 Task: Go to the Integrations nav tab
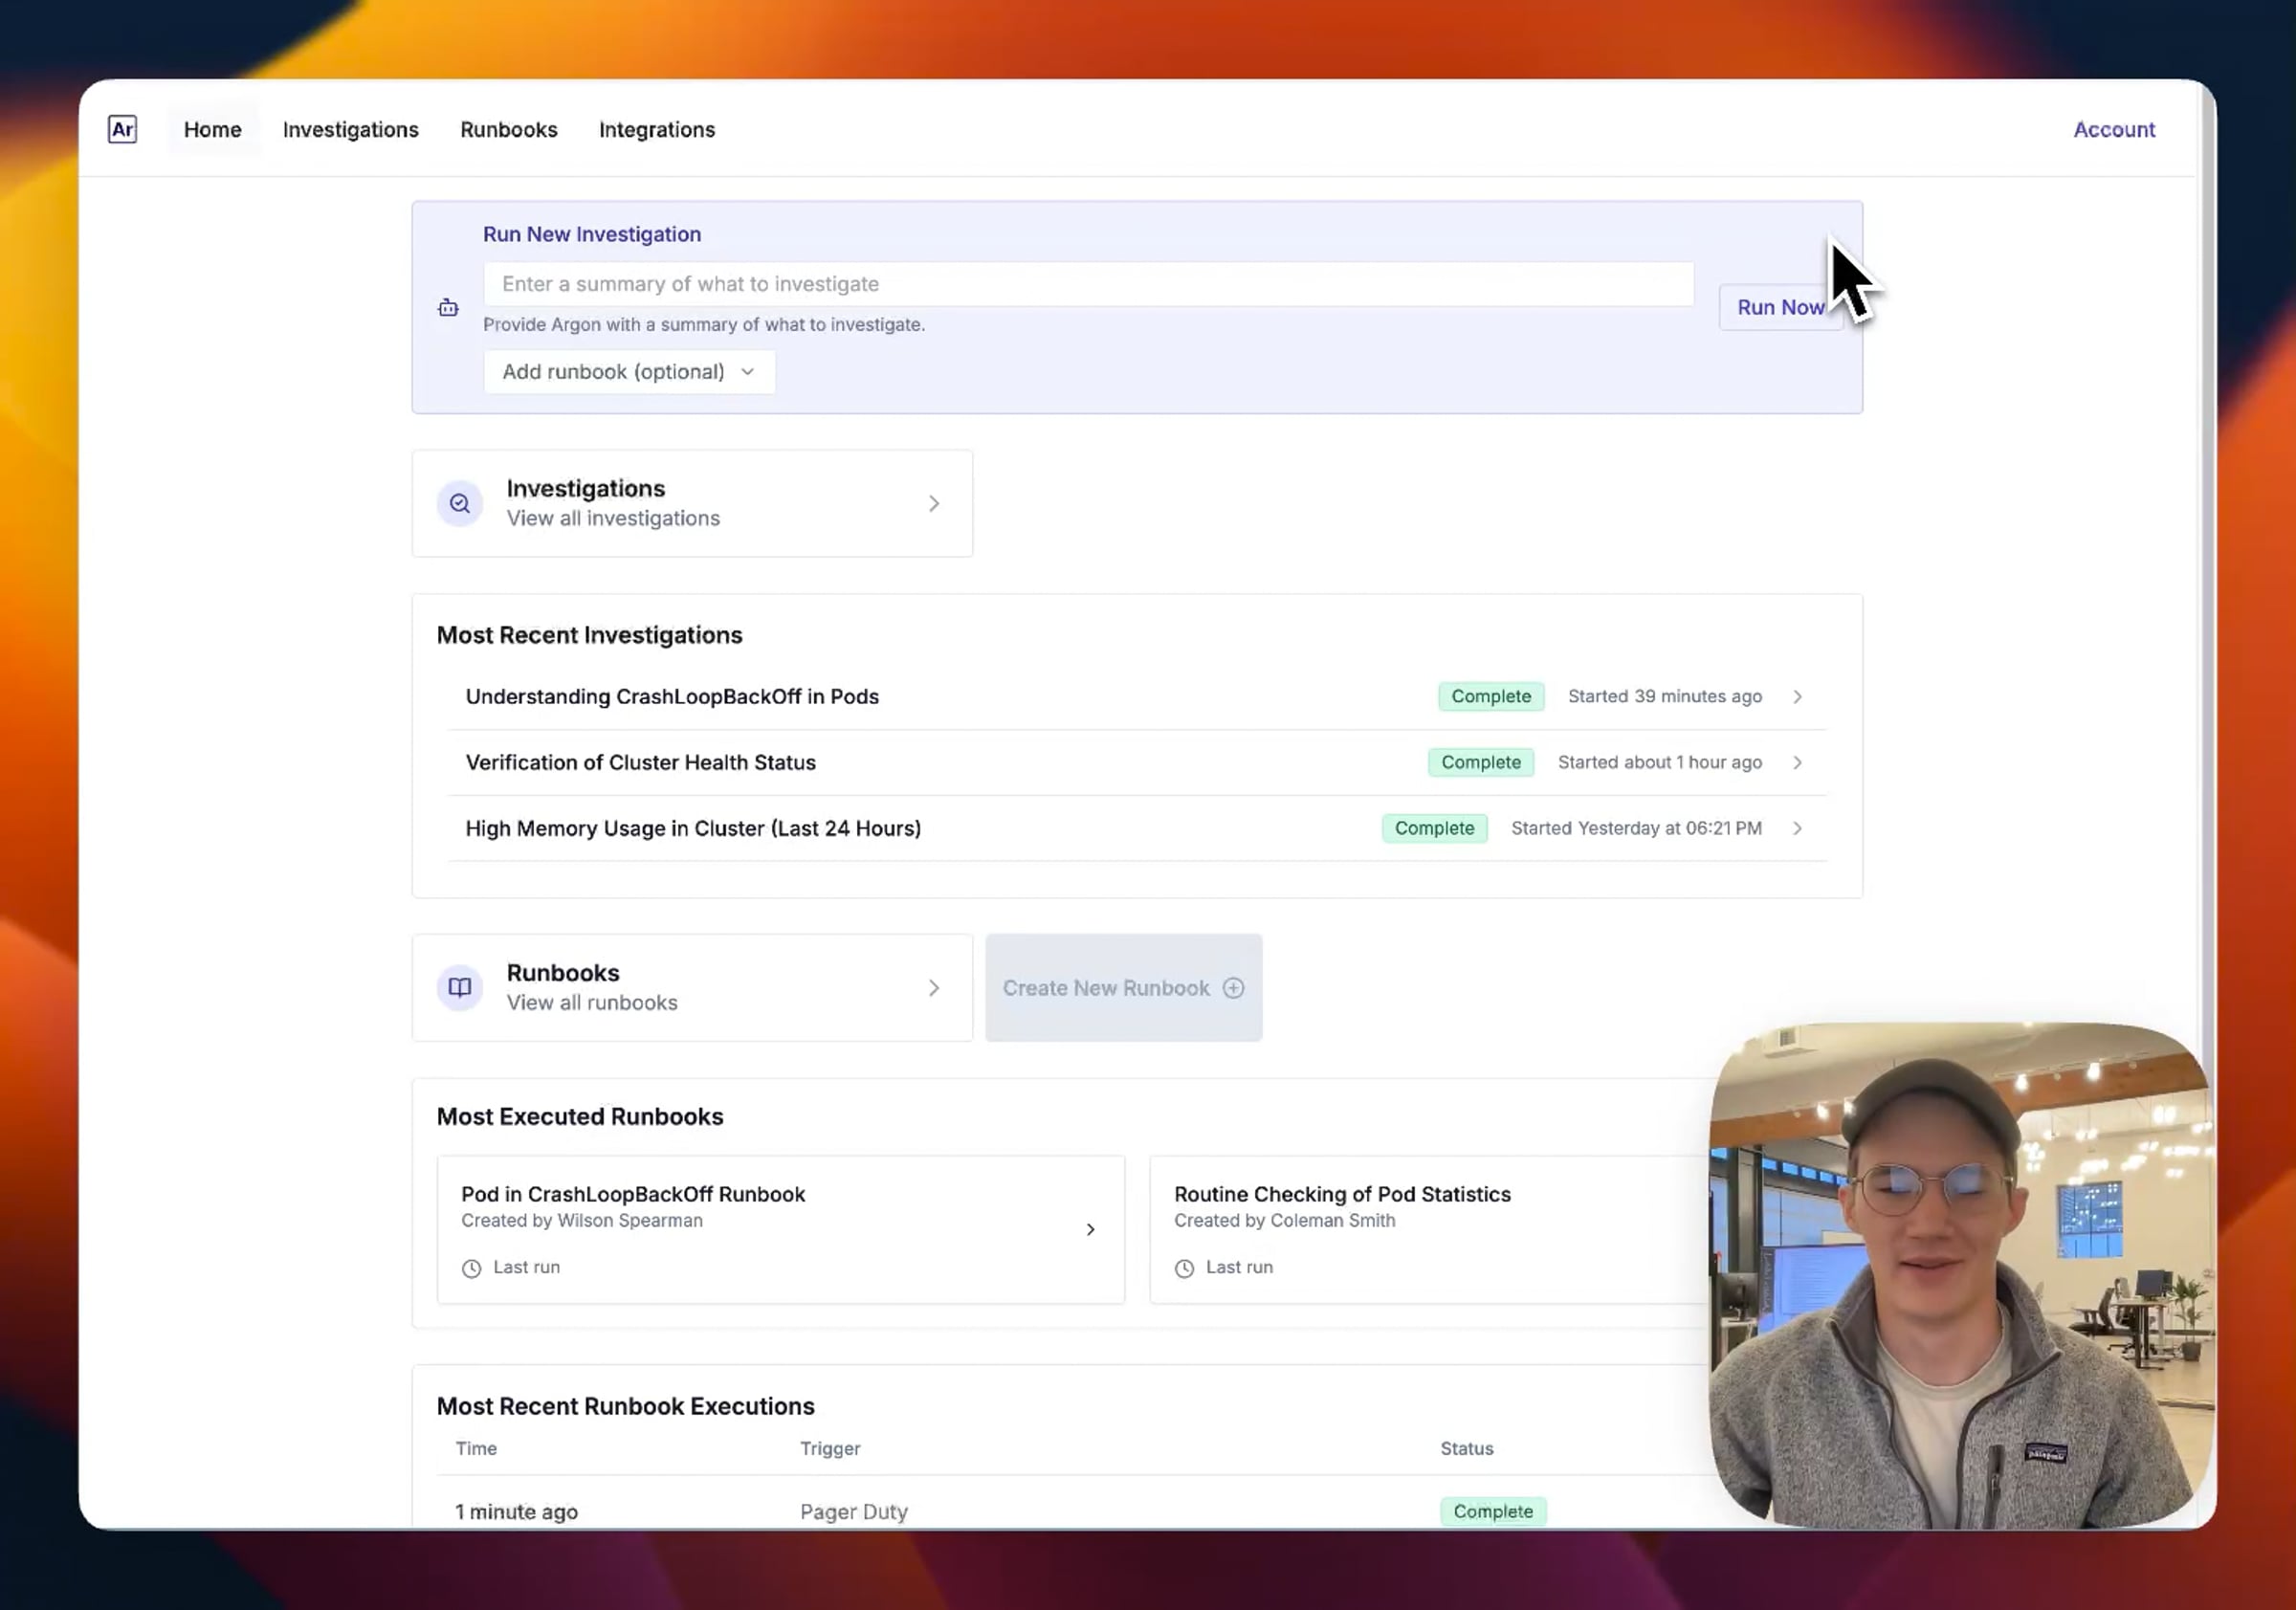click(656, 130)
